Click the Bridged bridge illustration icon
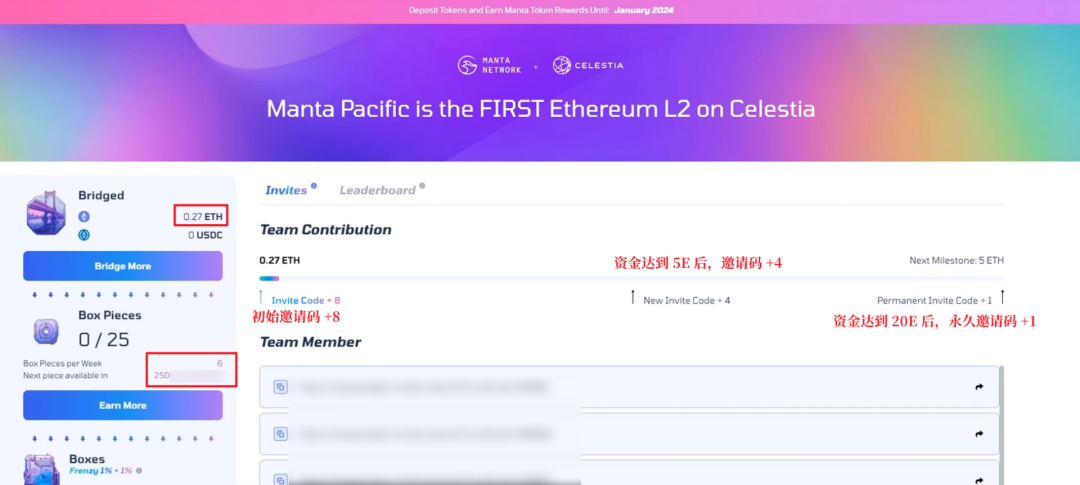Image resolution: width=1080 pixels, height=485 pixels. (x=46, y=215)
